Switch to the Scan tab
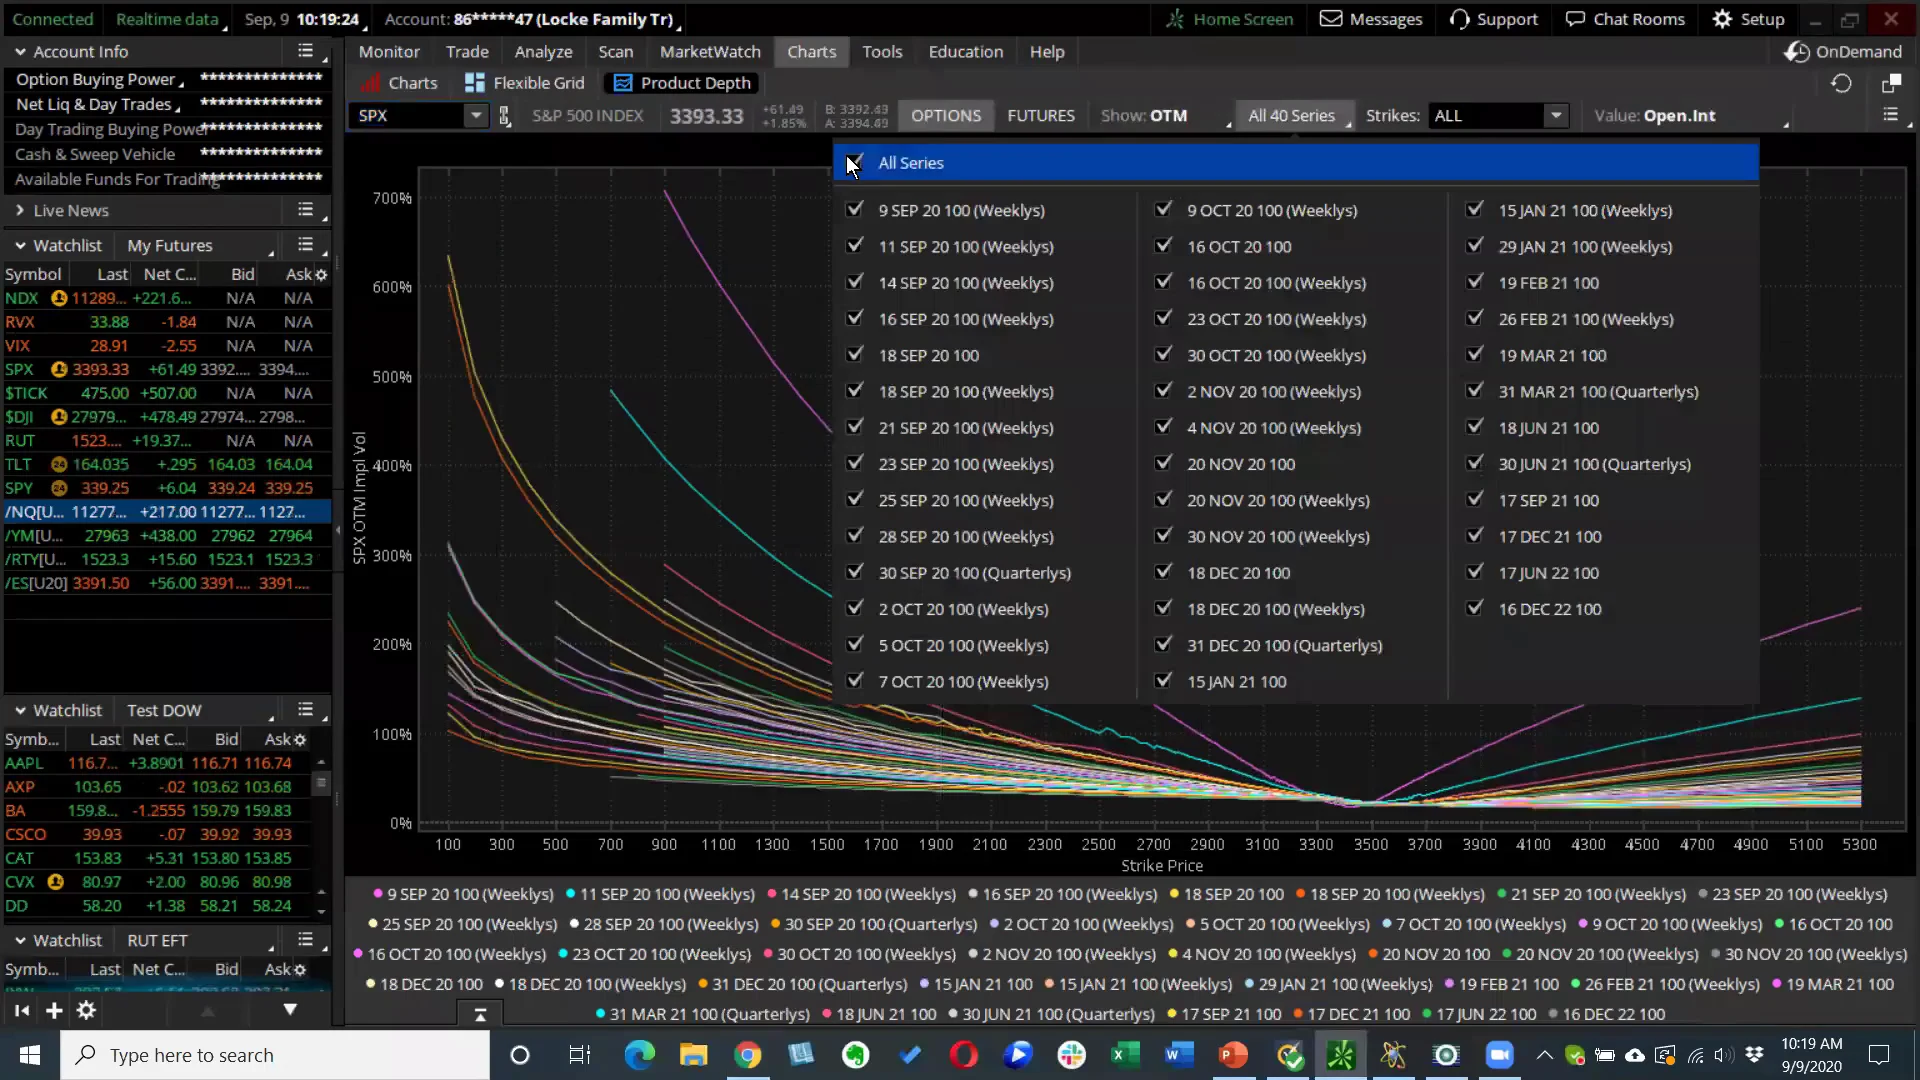Viewport: 1920px width, 1080px height. click(615, 52)
